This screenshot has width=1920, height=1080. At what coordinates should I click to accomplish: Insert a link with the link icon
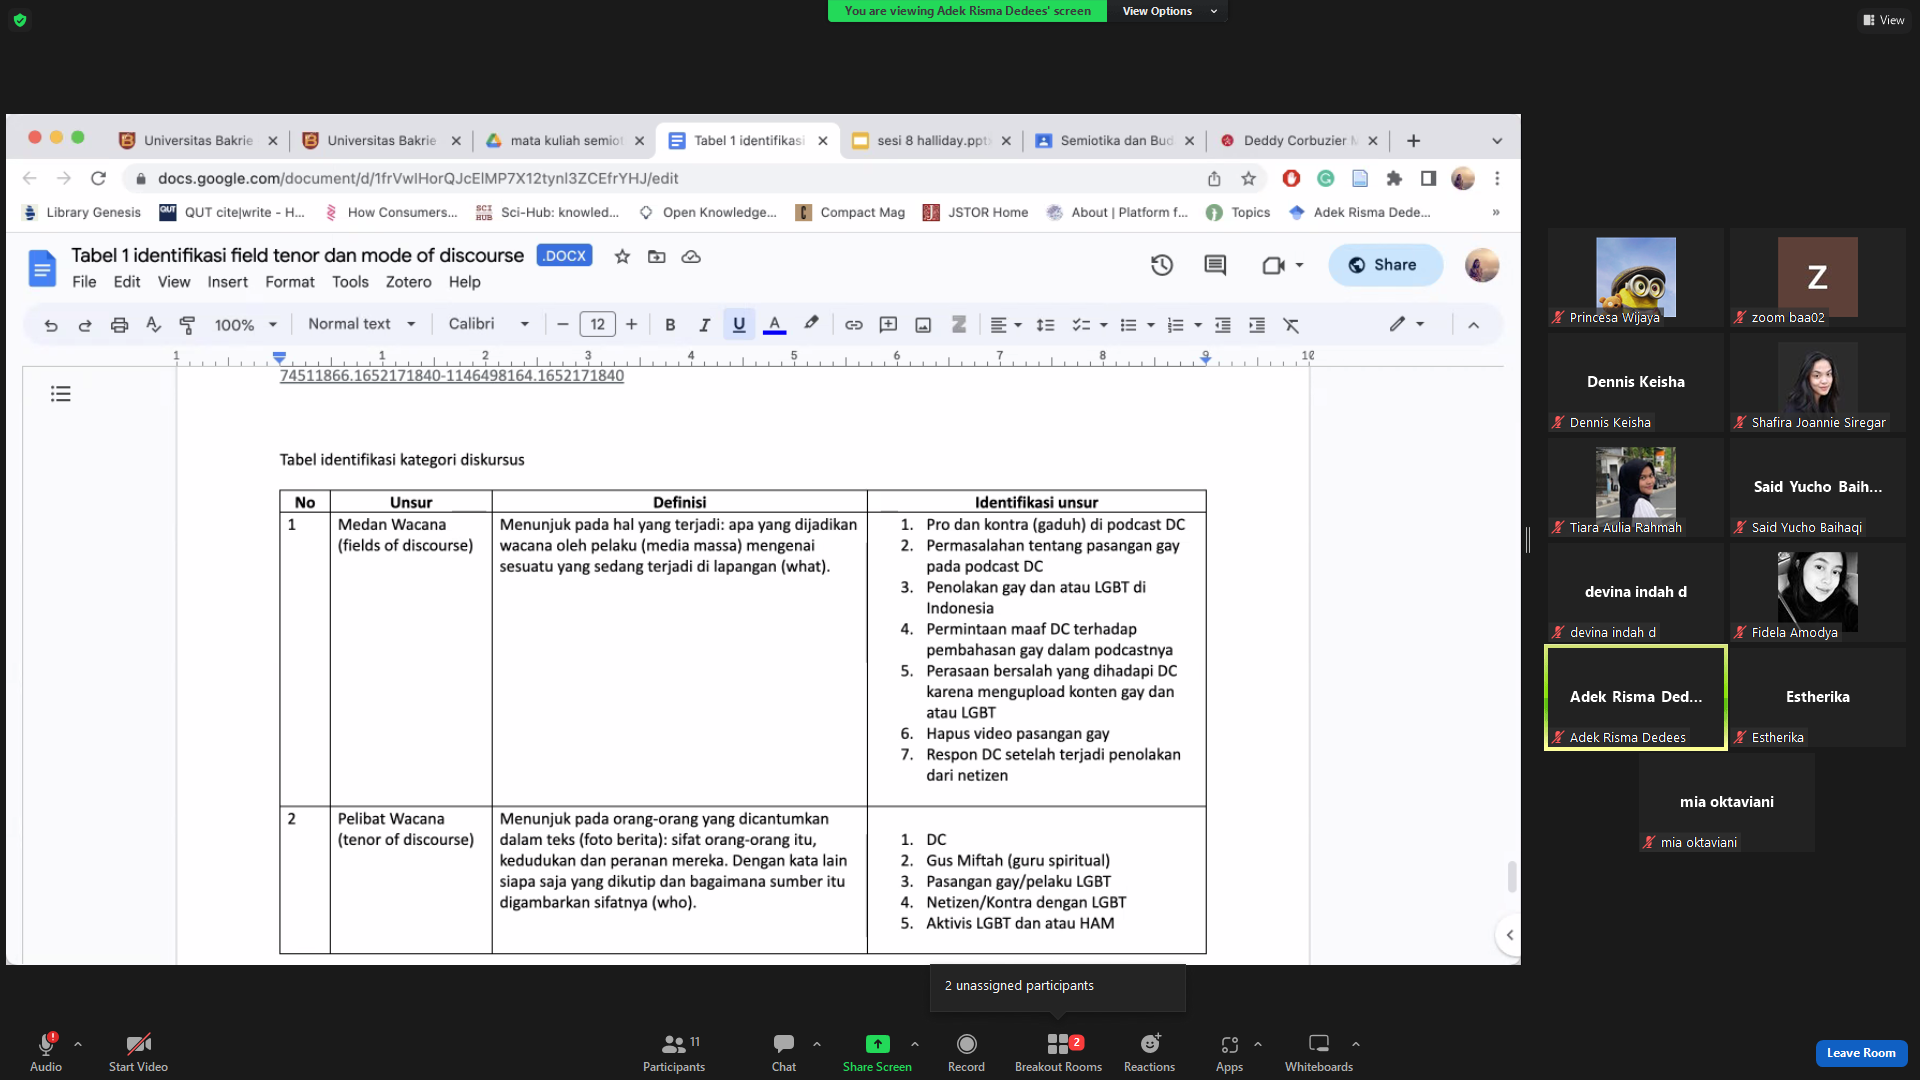tap(853, 325)
